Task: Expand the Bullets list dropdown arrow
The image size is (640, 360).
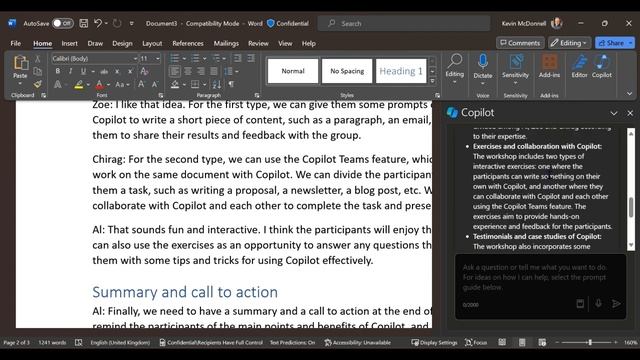Action: tap(184, 59)
